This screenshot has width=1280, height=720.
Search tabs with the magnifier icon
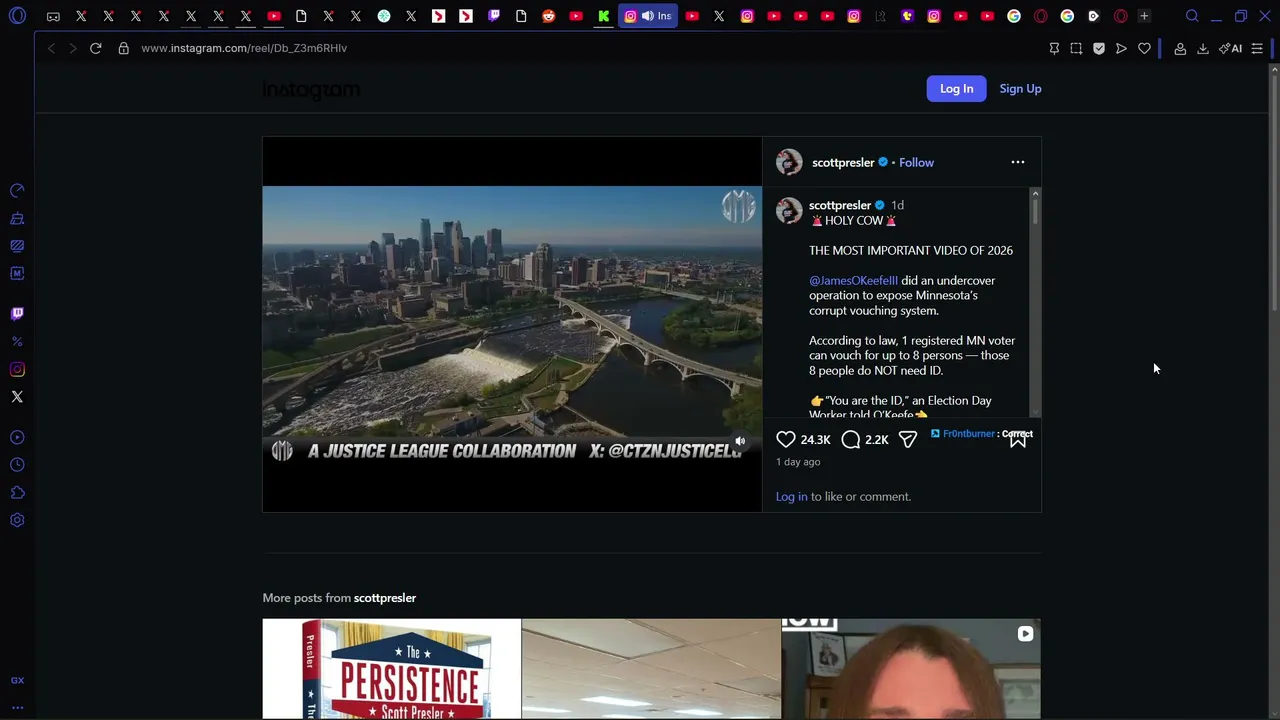coord(1192,16)
